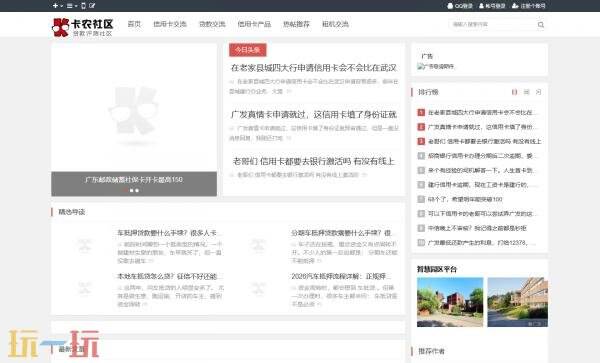Click left 智慧园区平台 building photo

(450, 302)
